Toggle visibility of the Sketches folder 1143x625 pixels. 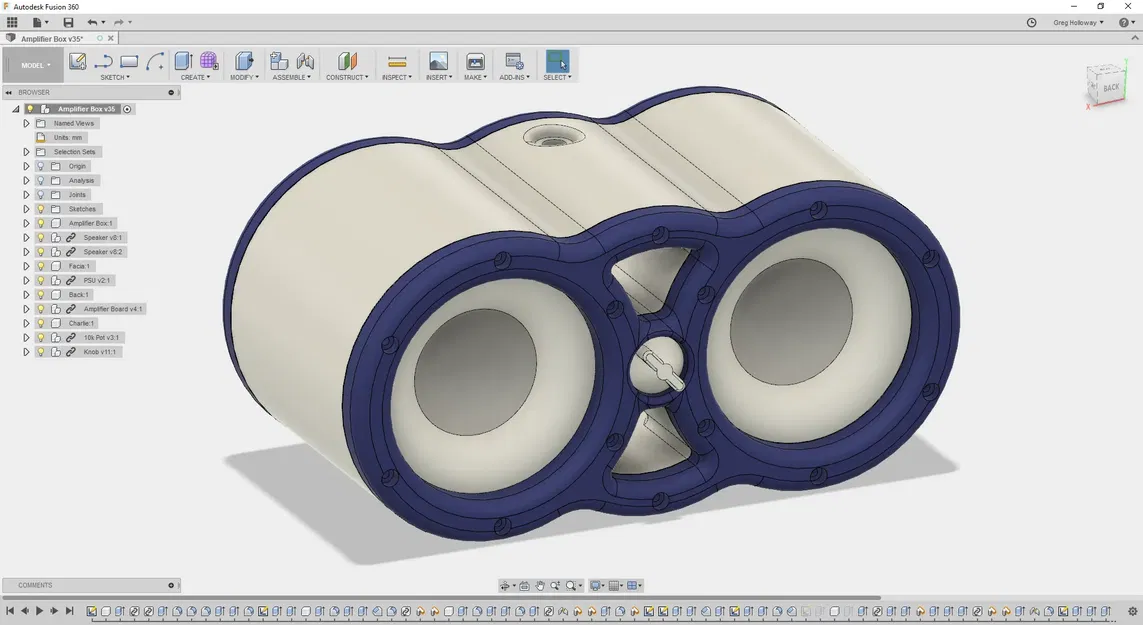click(41, 209)
